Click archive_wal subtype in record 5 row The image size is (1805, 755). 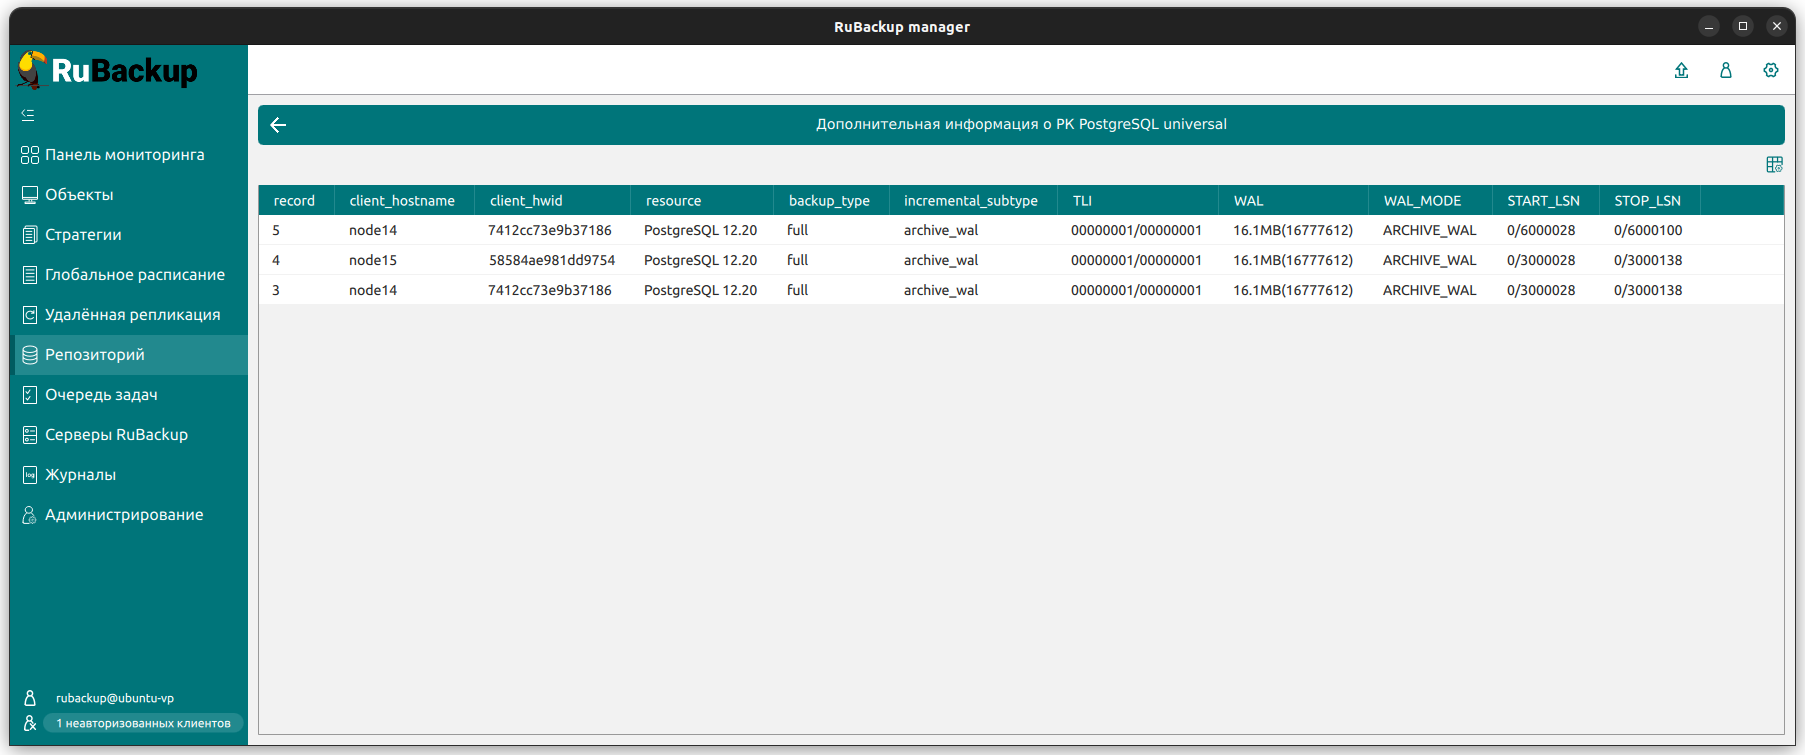point(941,230)
